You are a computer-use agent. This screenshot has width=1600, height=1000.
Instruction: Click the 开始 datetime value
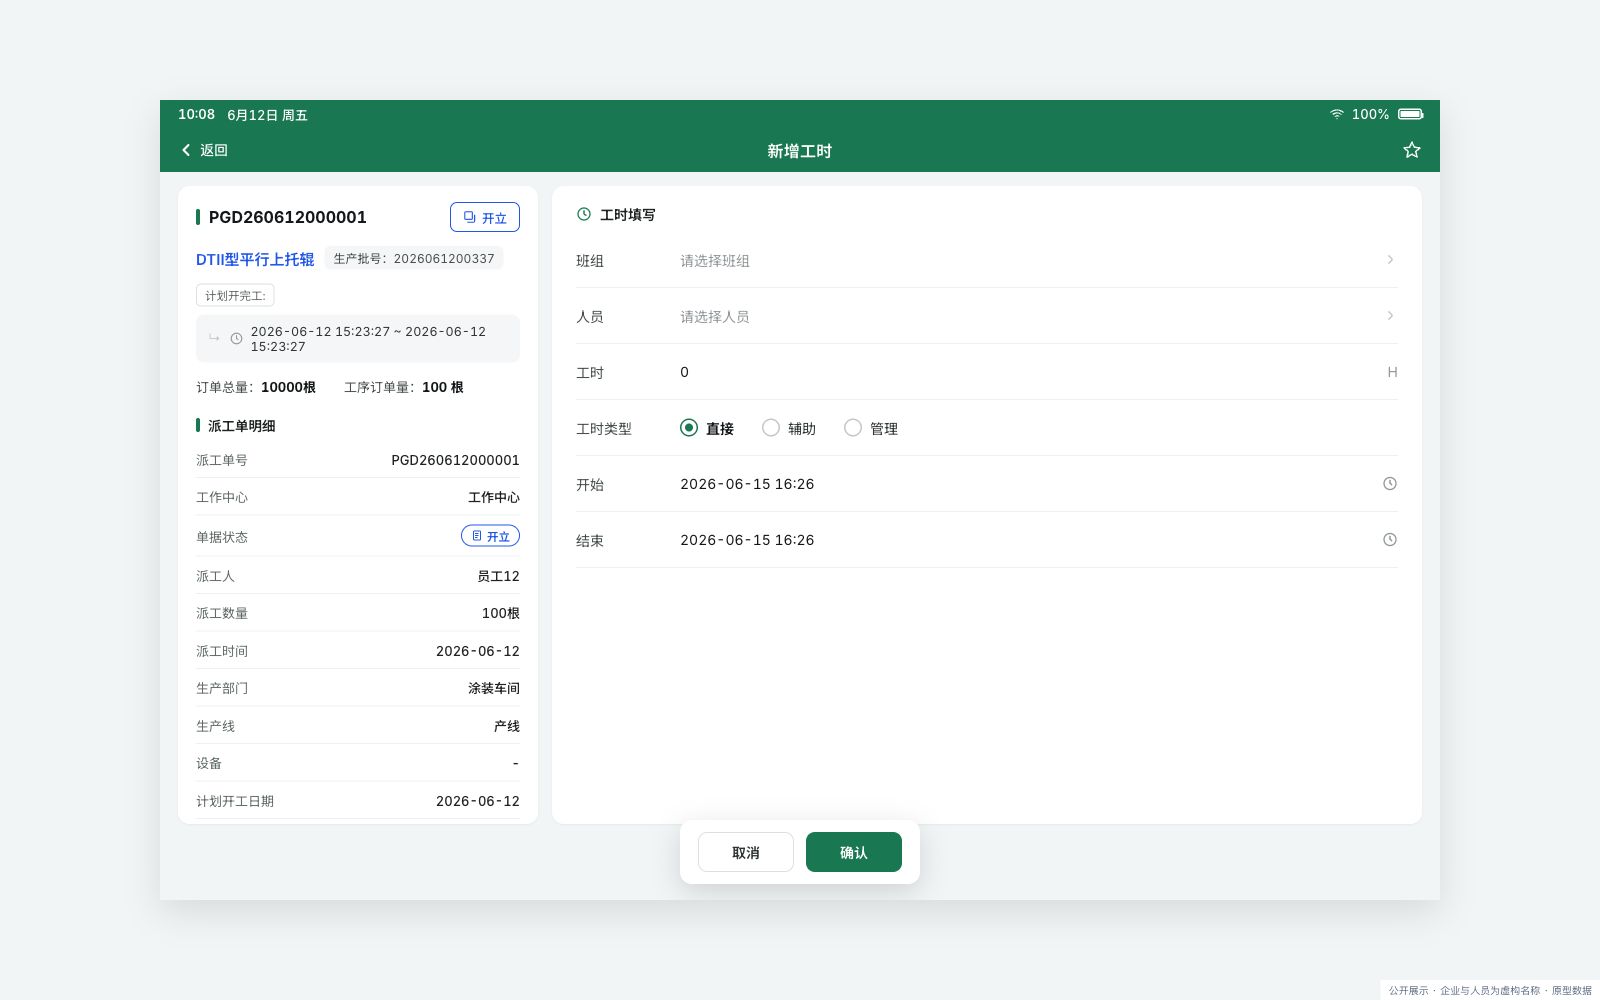747,484
